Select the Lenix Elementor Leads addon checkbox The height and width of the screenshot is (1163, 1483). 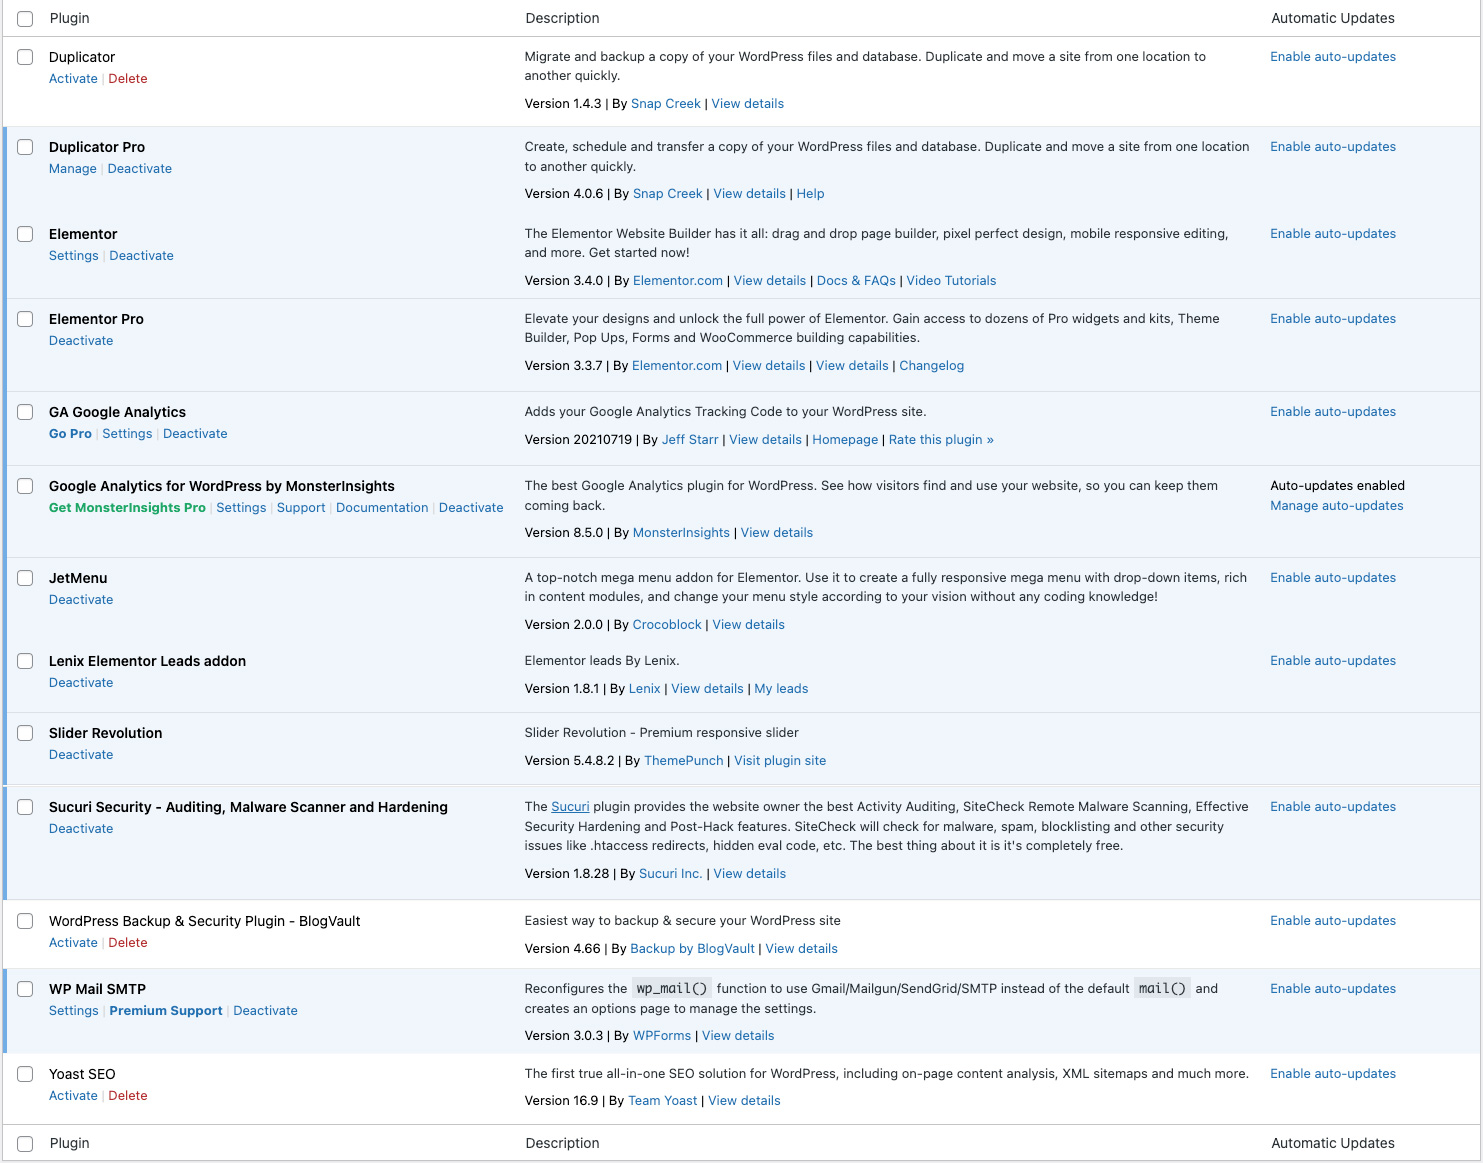click(x=25, y=661)
